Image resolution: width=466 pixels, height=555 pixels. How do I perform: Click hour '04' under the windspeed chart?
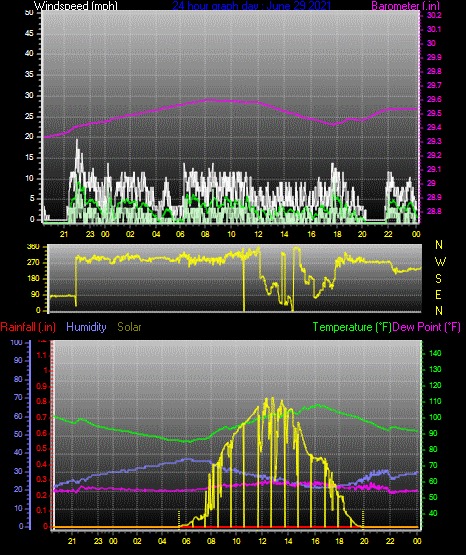(156, 234)
